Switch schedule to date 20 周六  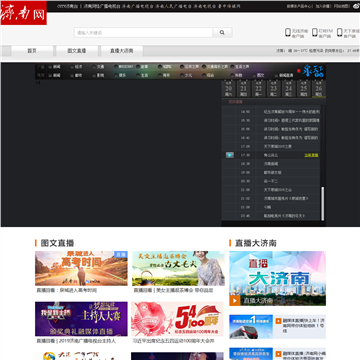tap(228, 89)
